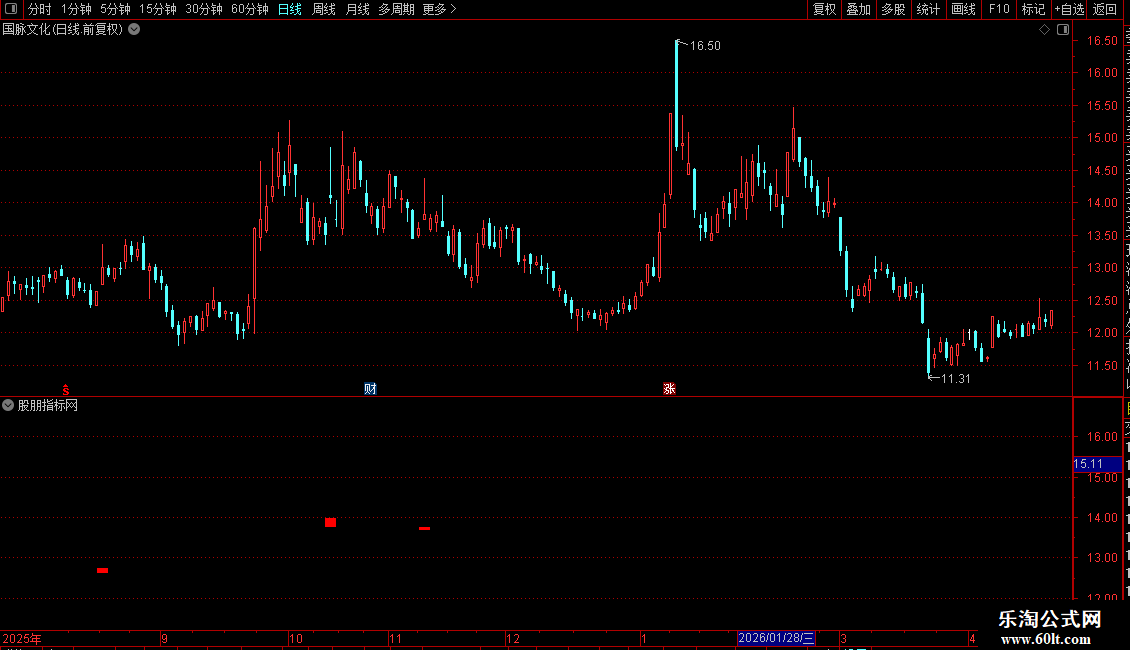Viewport: 1130px width, 650px height.
Task: Switch to 分时 intraday chart
Action: tap(40, 9)
